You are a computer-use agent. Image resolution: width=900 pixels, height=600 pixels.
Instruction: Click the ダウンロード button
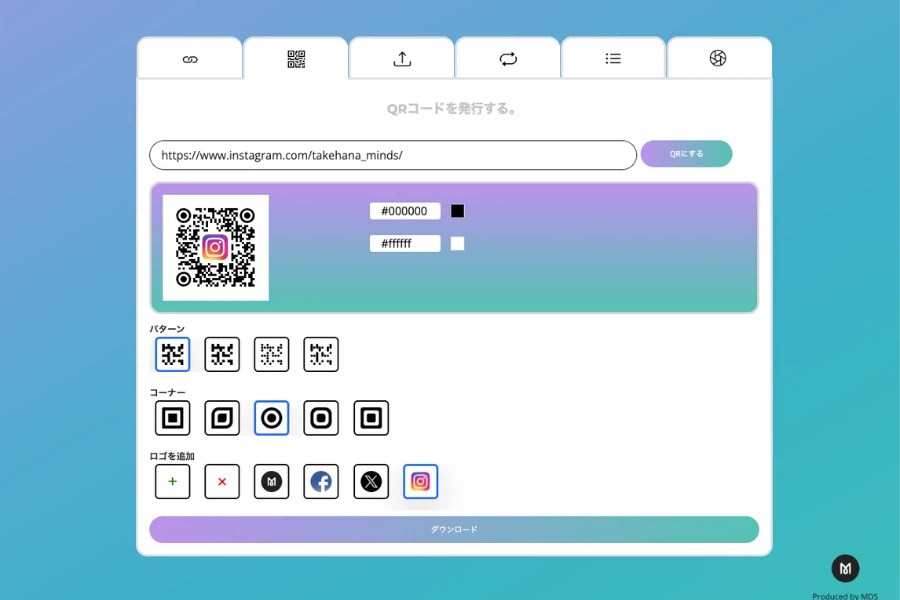pos(454,529)
